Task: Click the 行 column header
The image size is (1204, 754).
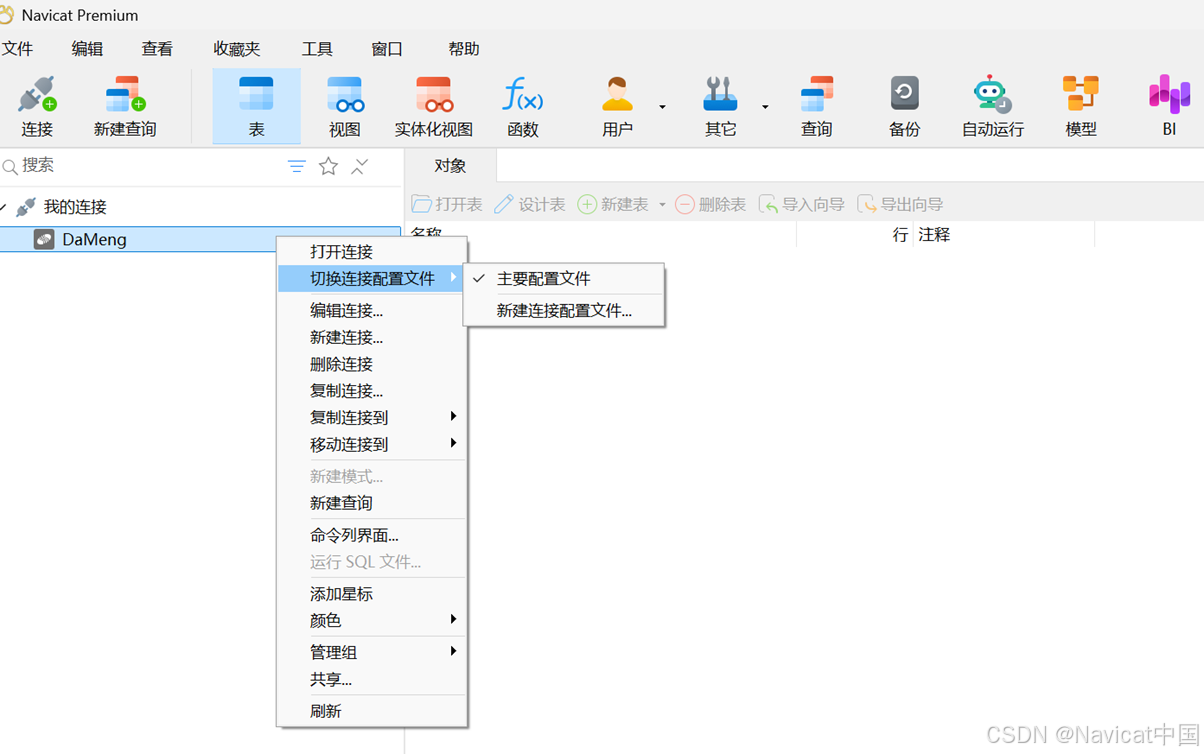Action: point(900,235)
